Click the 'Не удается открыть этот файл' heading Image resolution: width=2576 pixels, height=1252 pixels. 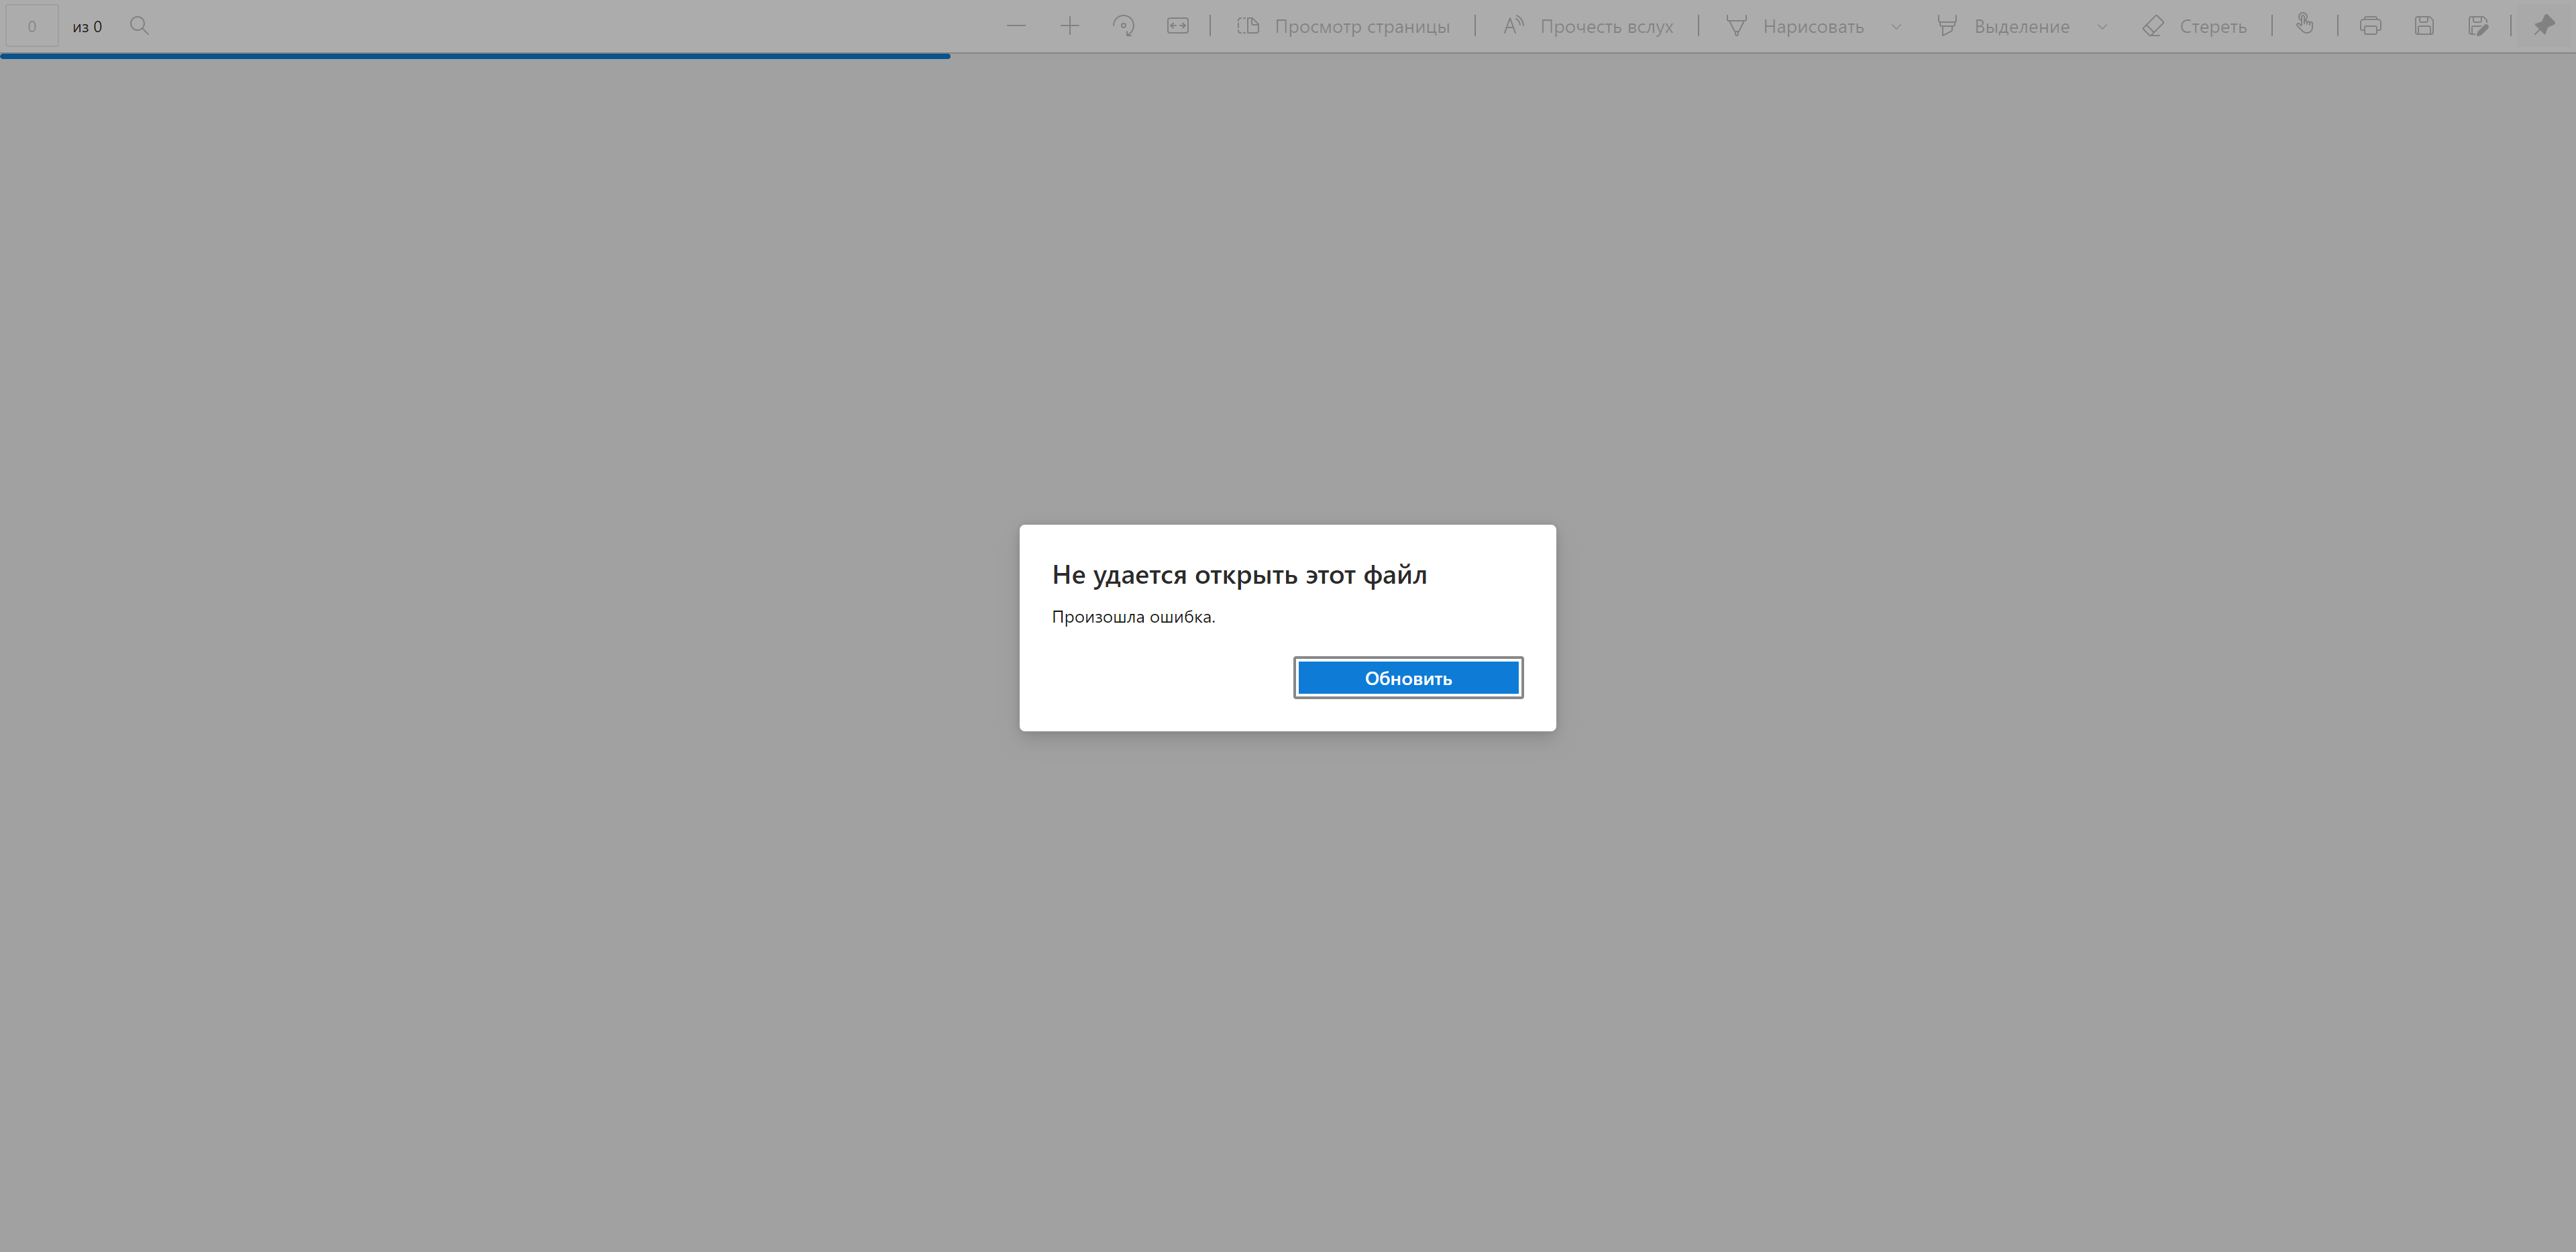tap(1239, 575)
